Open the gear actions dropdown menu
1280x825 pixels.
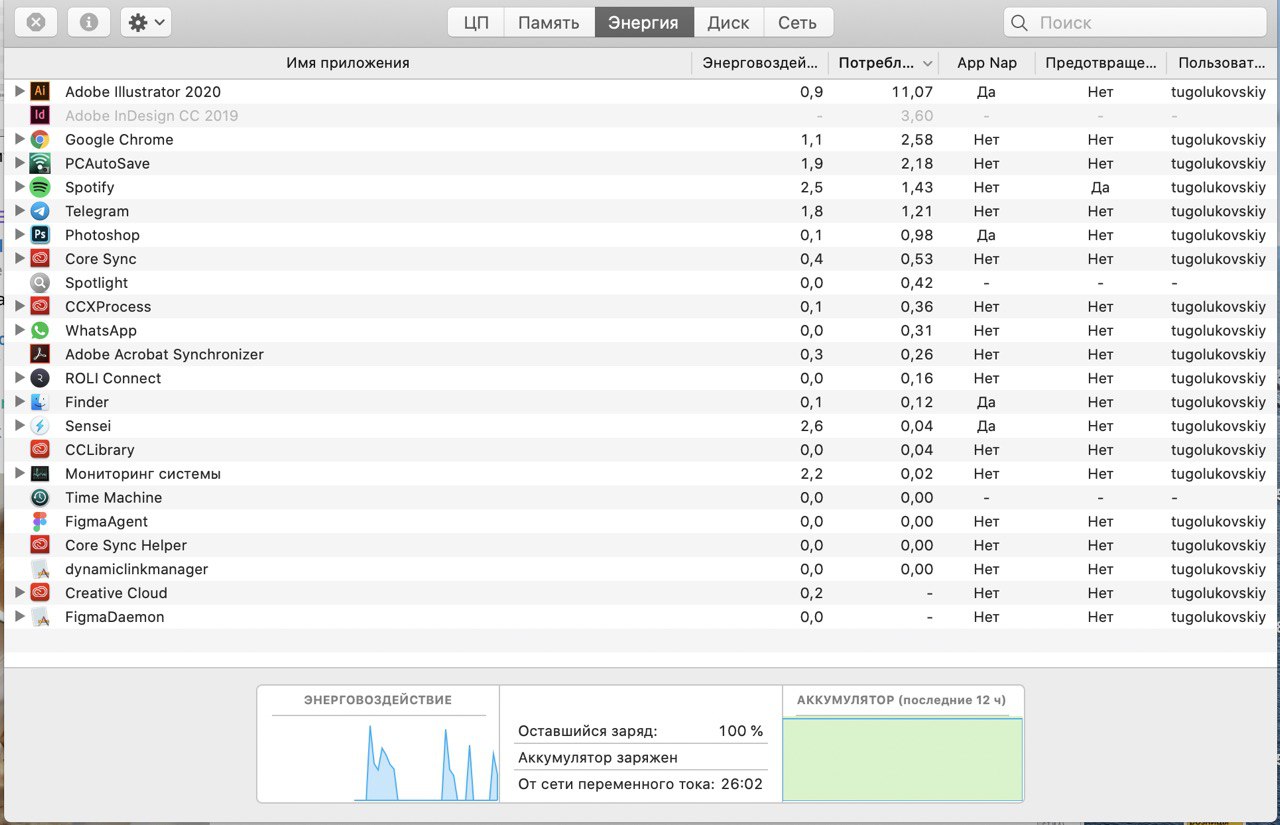pyautogui.click(x=146, y=22)
